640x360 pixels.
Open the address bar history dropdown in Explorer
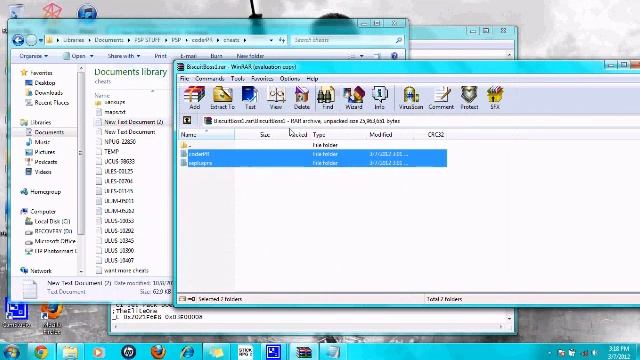click(x=271, y=40)
